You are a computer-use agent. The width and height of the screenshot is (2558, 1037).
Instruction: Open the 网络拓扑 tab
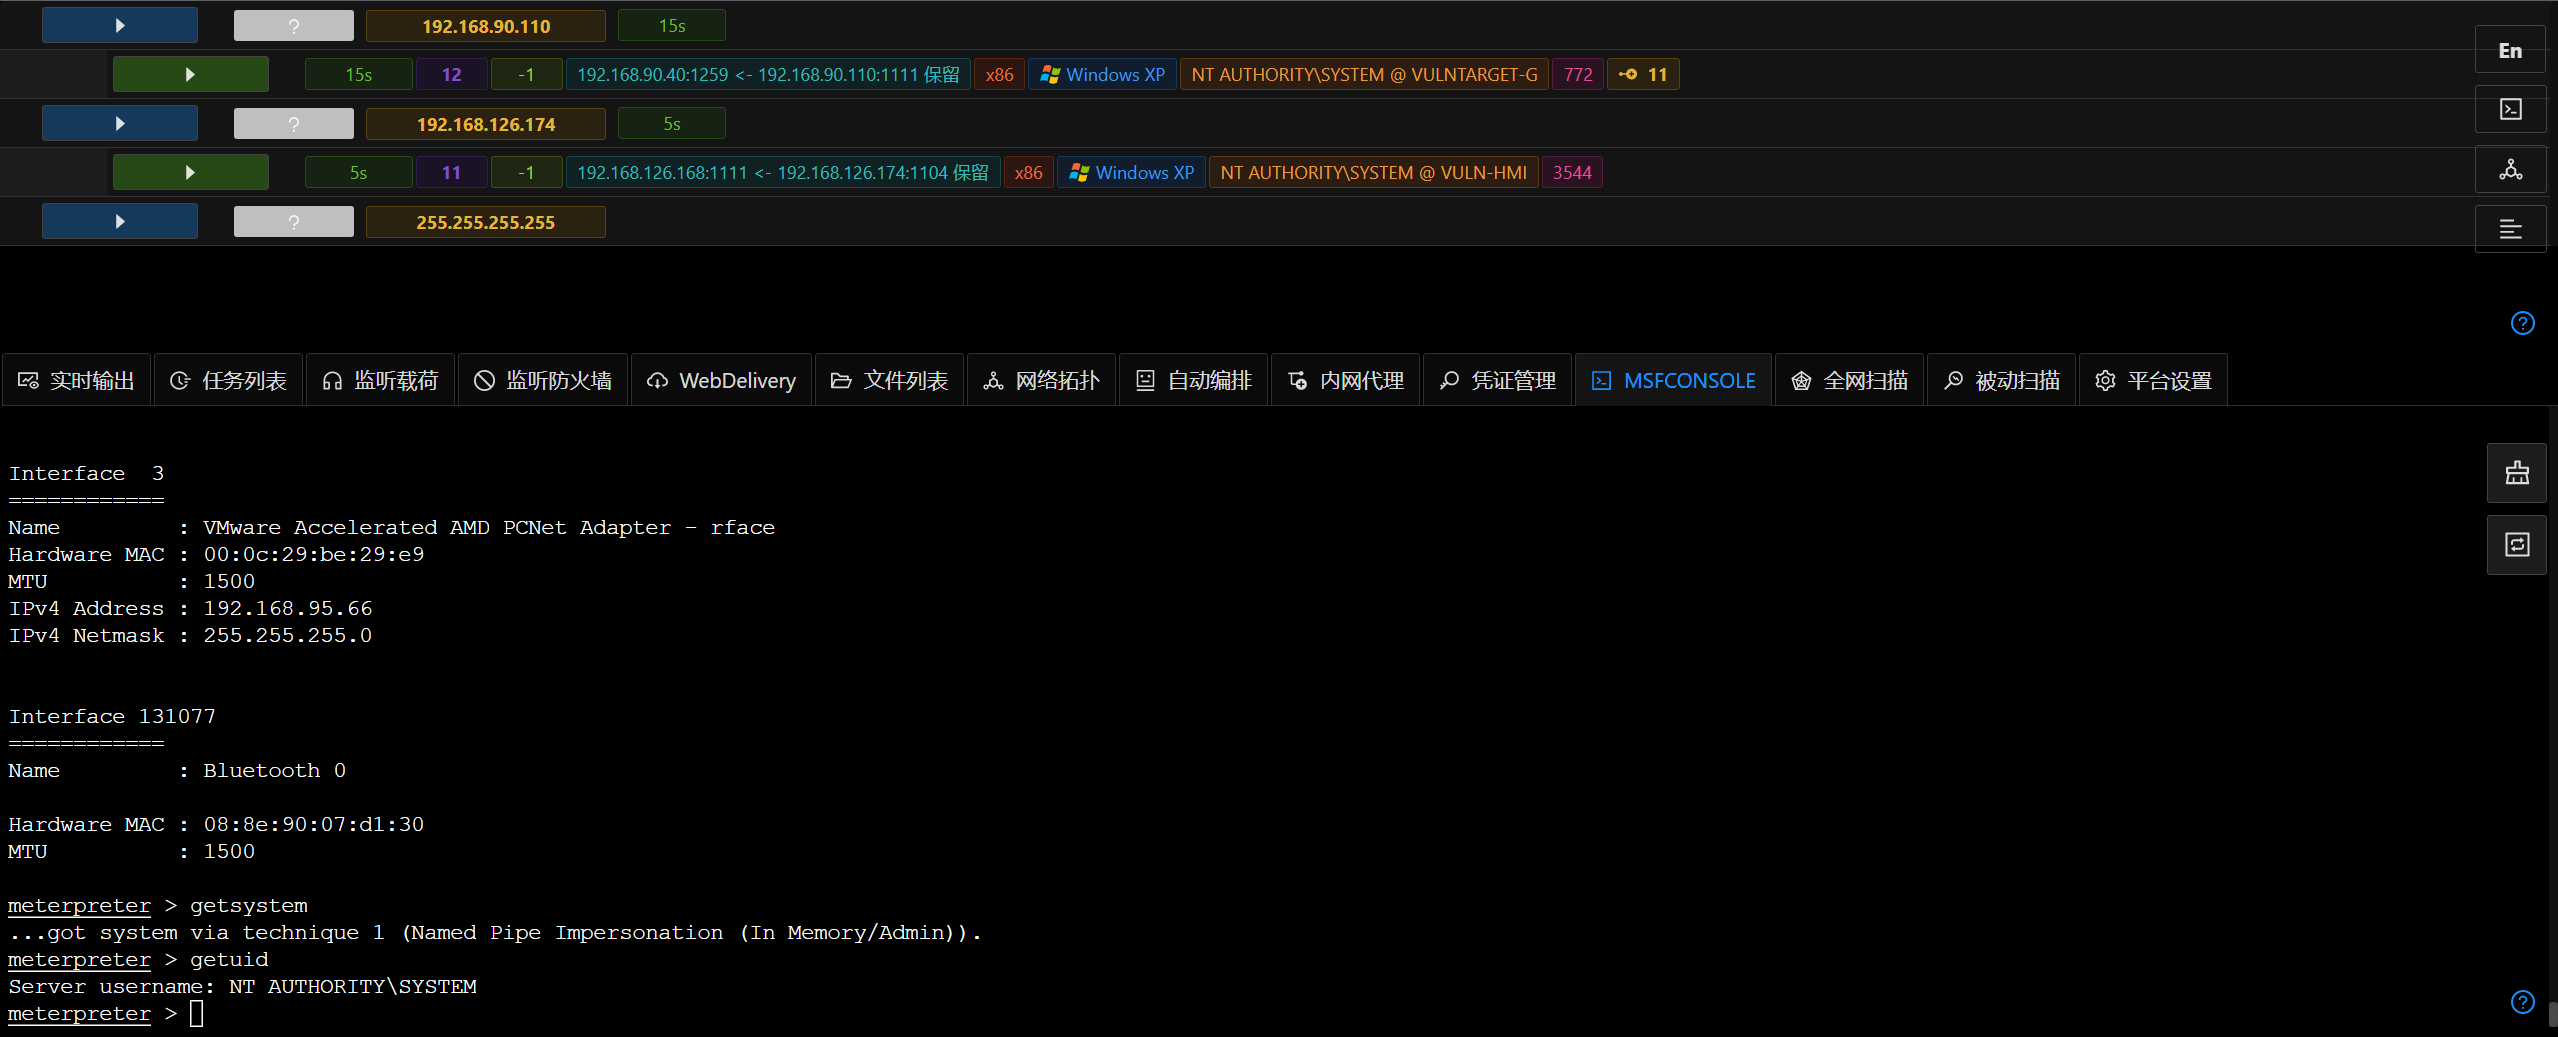pos(1042,380)
